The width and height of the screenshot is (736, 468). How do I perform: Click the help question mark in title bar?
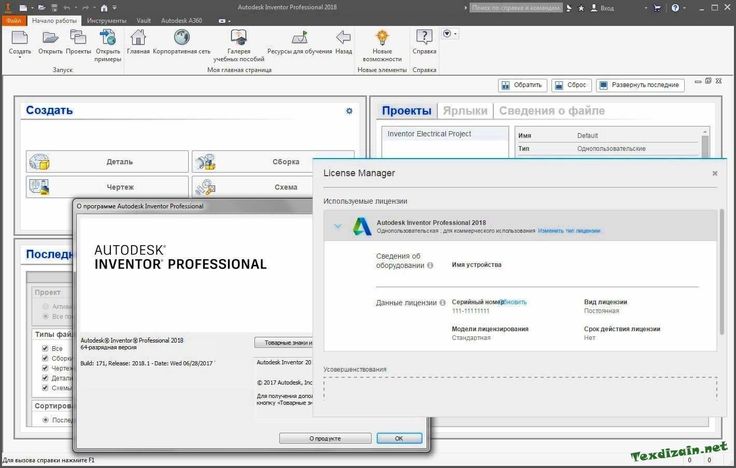tap(675, 8)
